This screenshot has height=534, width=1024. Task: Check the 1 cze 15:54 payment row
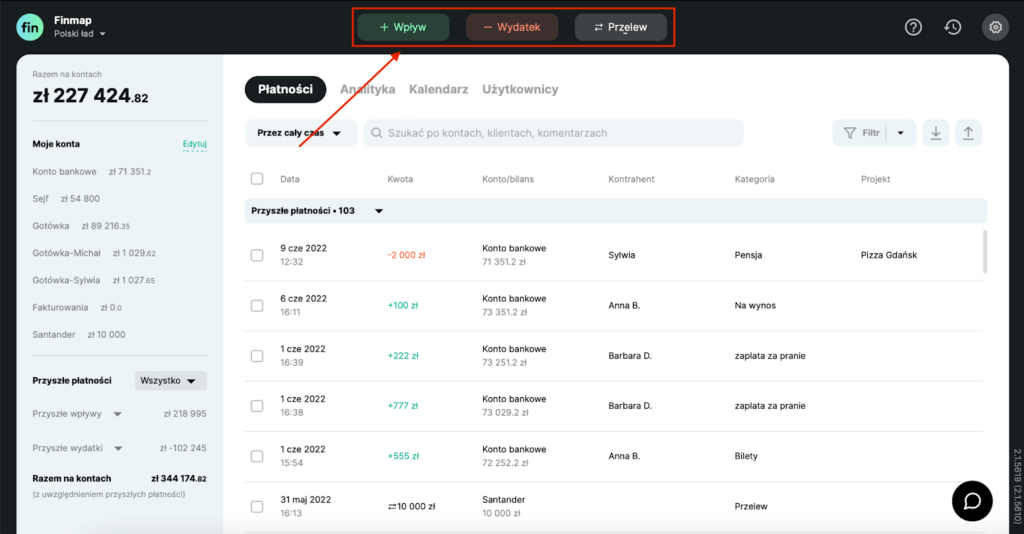point(257,456)
